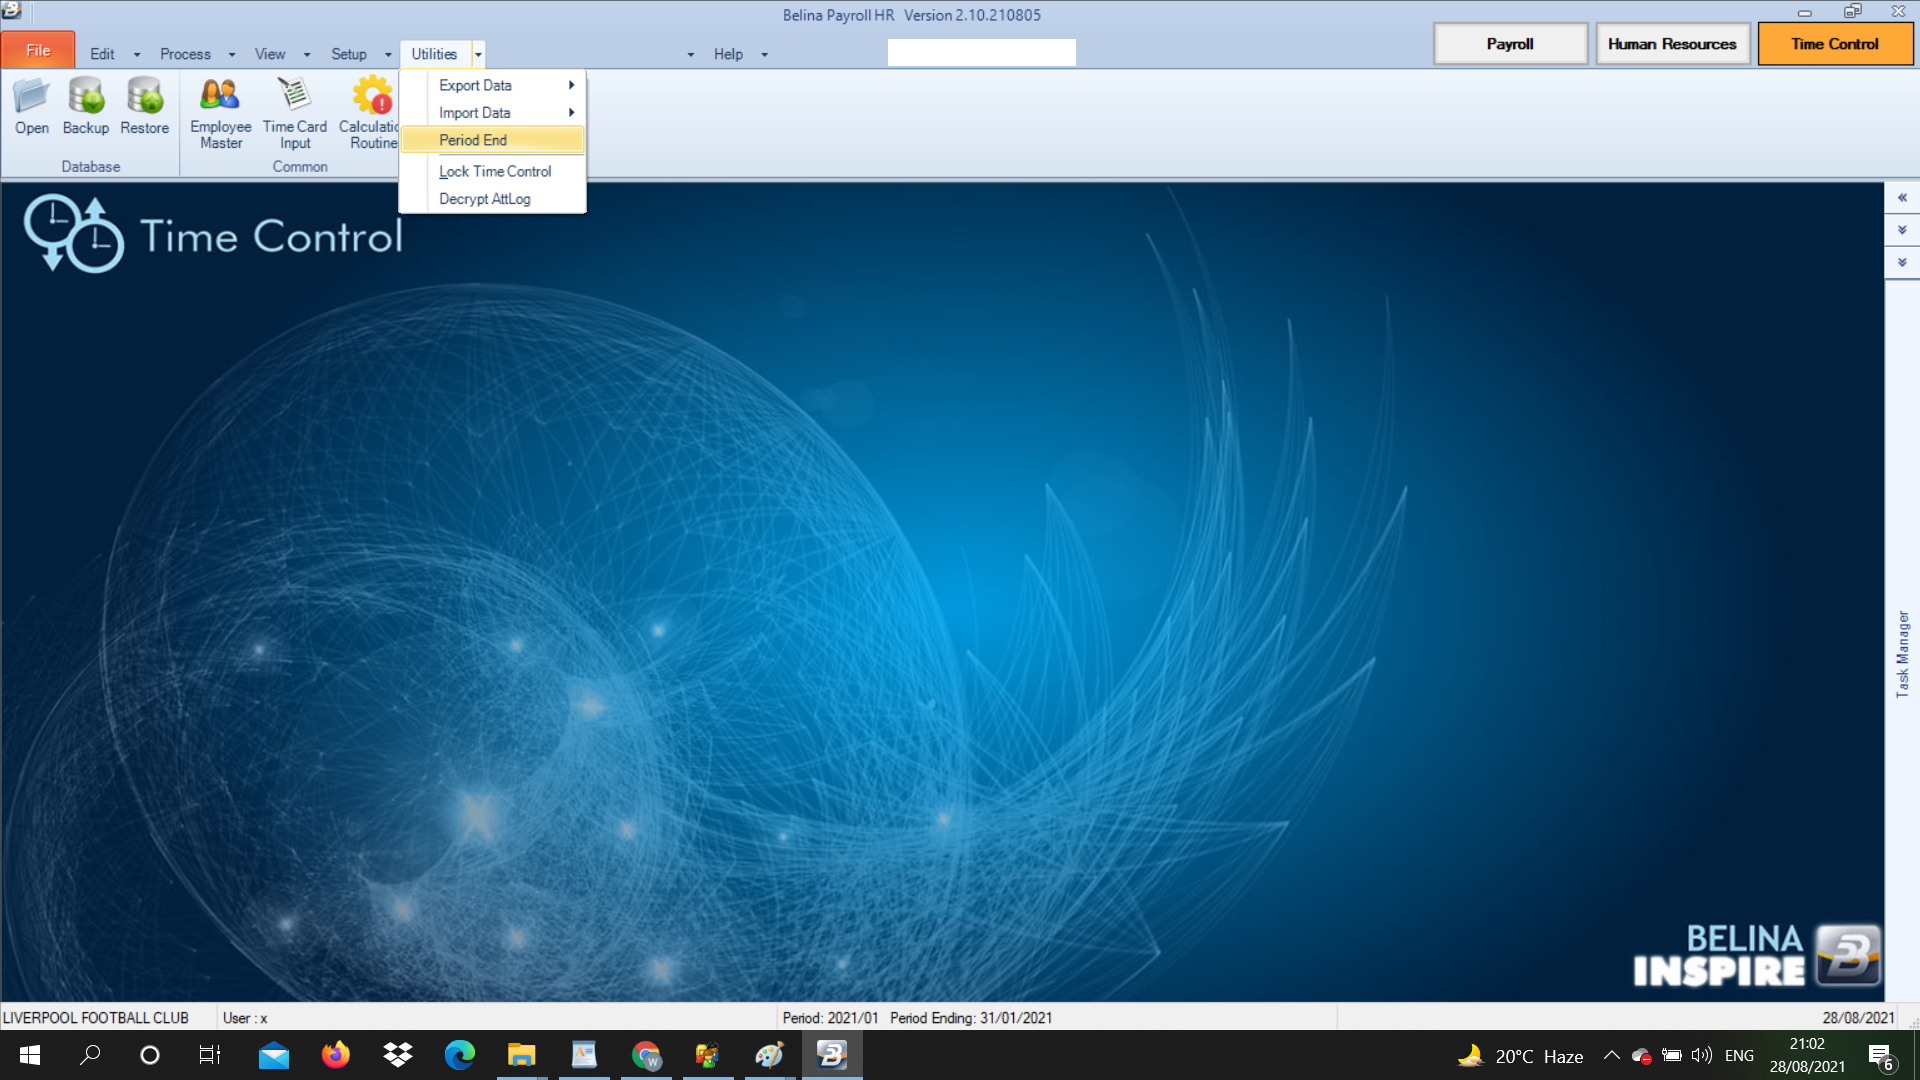Open the Help menu

(728, 54)
